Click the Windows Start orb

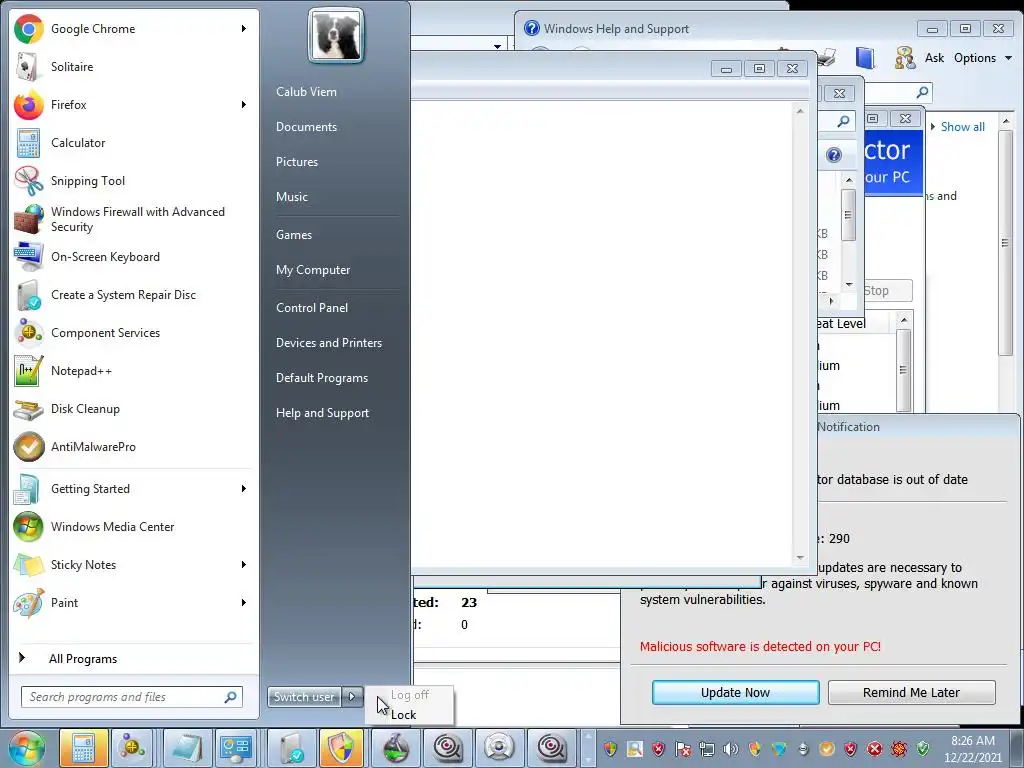coord(26,748)
